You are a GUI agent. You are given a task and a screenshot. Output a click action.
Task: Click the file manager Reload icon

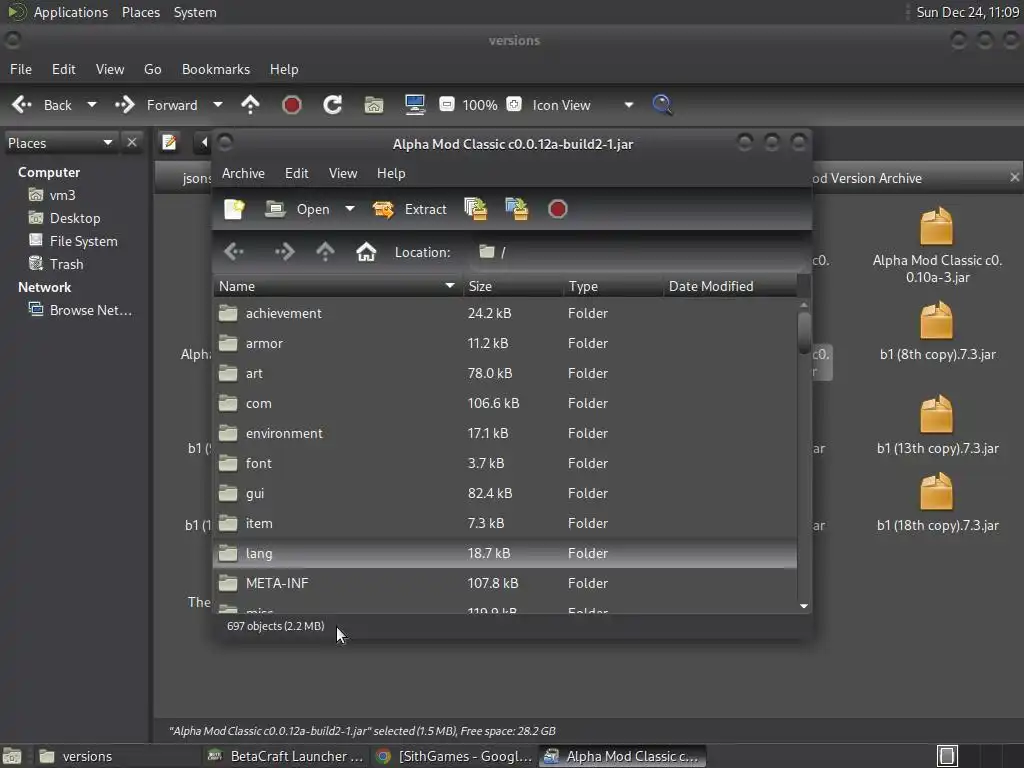coord(332,104)
